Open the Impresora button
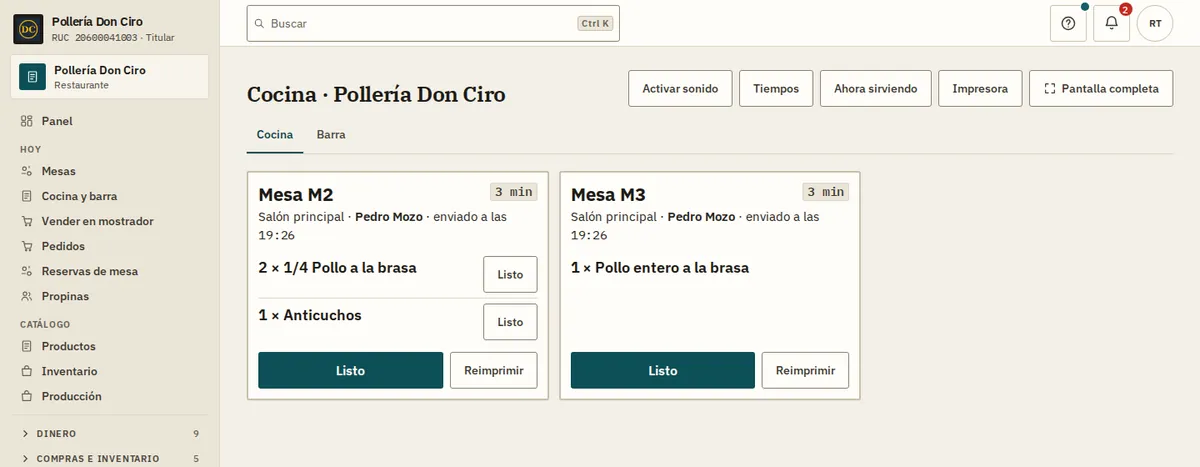The height and width of the screenshot is (467, 1200). pyautogui.click(x=980, y=89)
